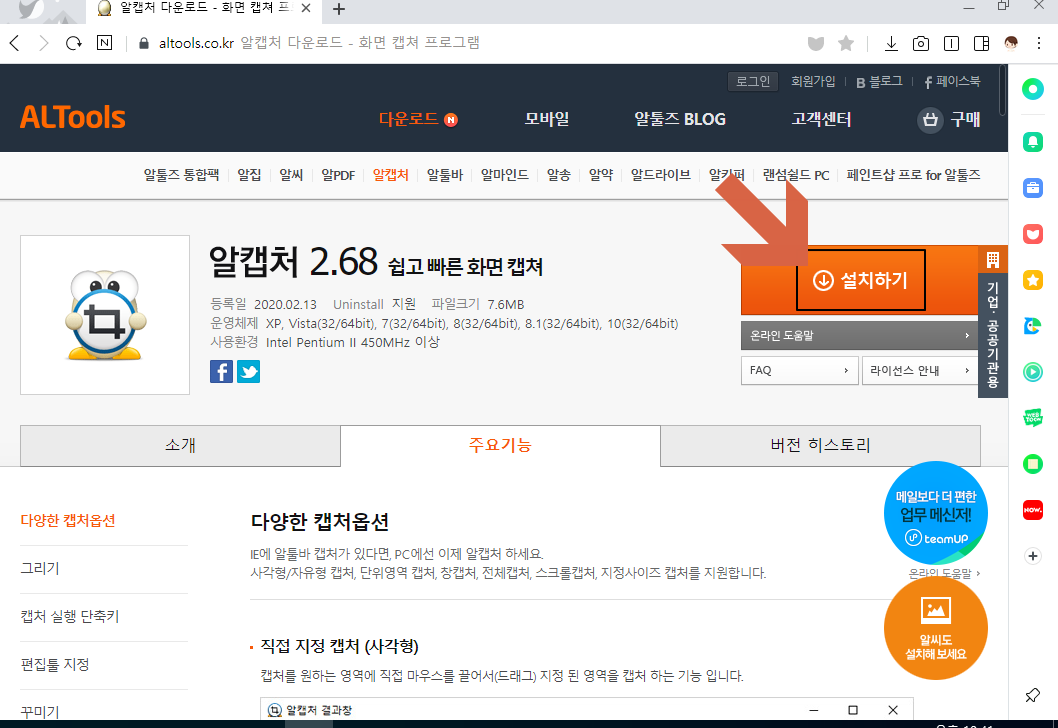Select 페인트샵 프로 for 알툴즈
Screen dimensions: 1058x728
[913, 175]
